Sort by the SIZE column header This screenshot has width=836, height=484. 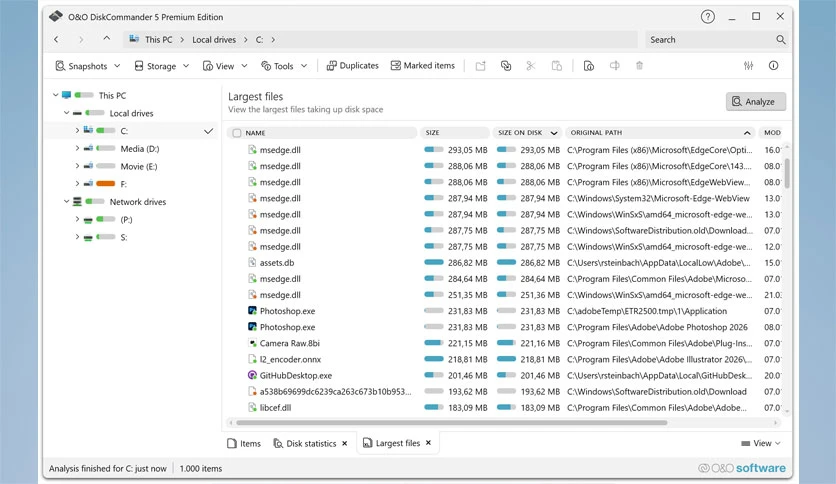tap(455, 133)
